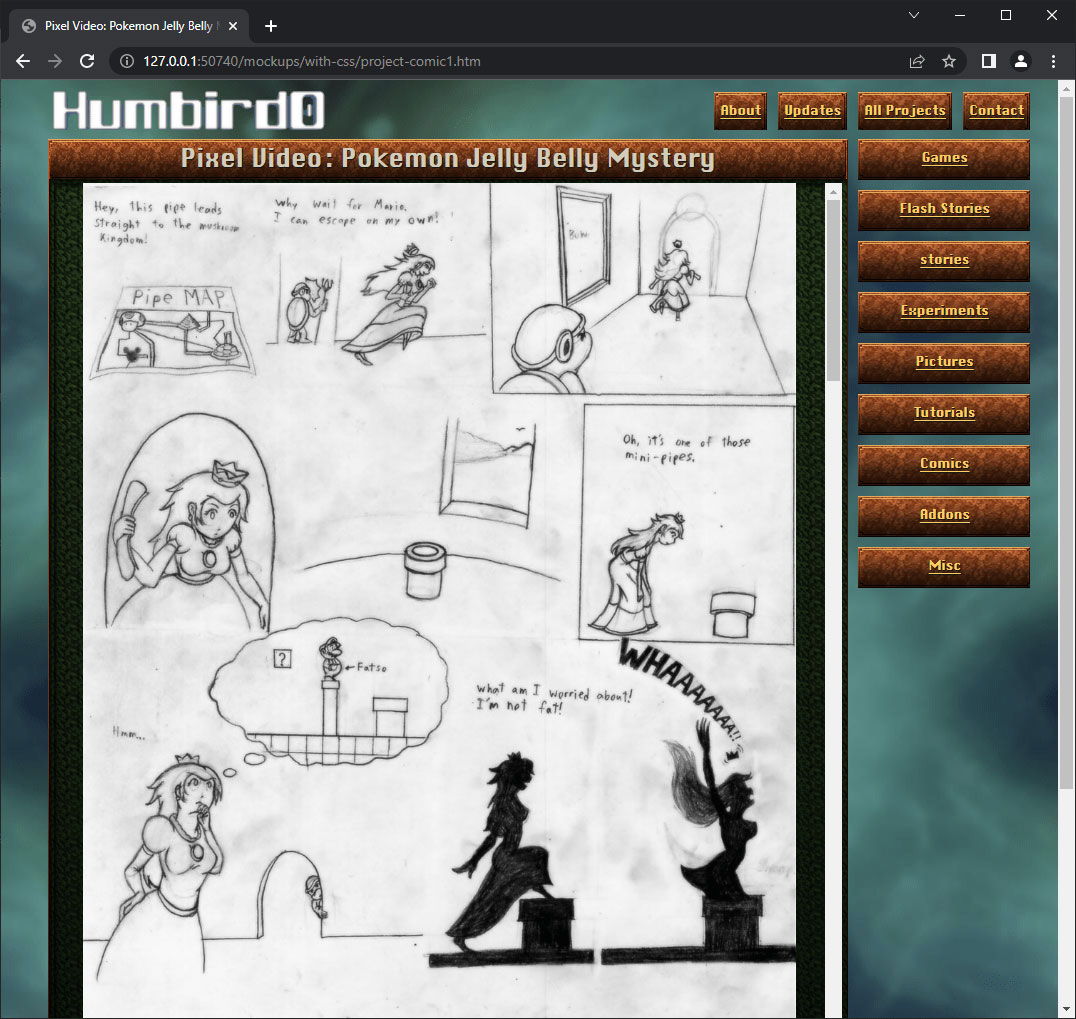
Task: Open the About page
Action: (x=740, y=111)
